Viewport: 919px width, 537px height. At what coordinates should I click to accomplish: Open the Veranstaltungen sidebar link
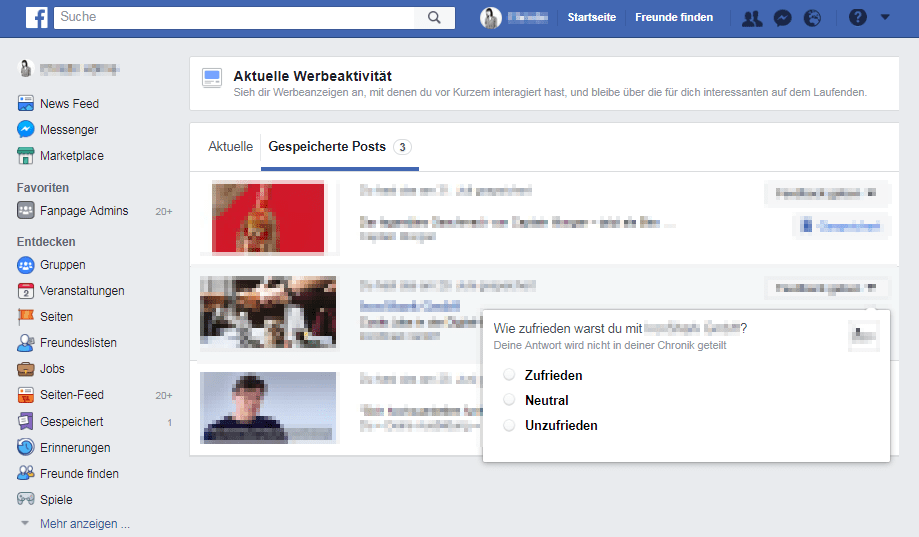click(82, 291)
